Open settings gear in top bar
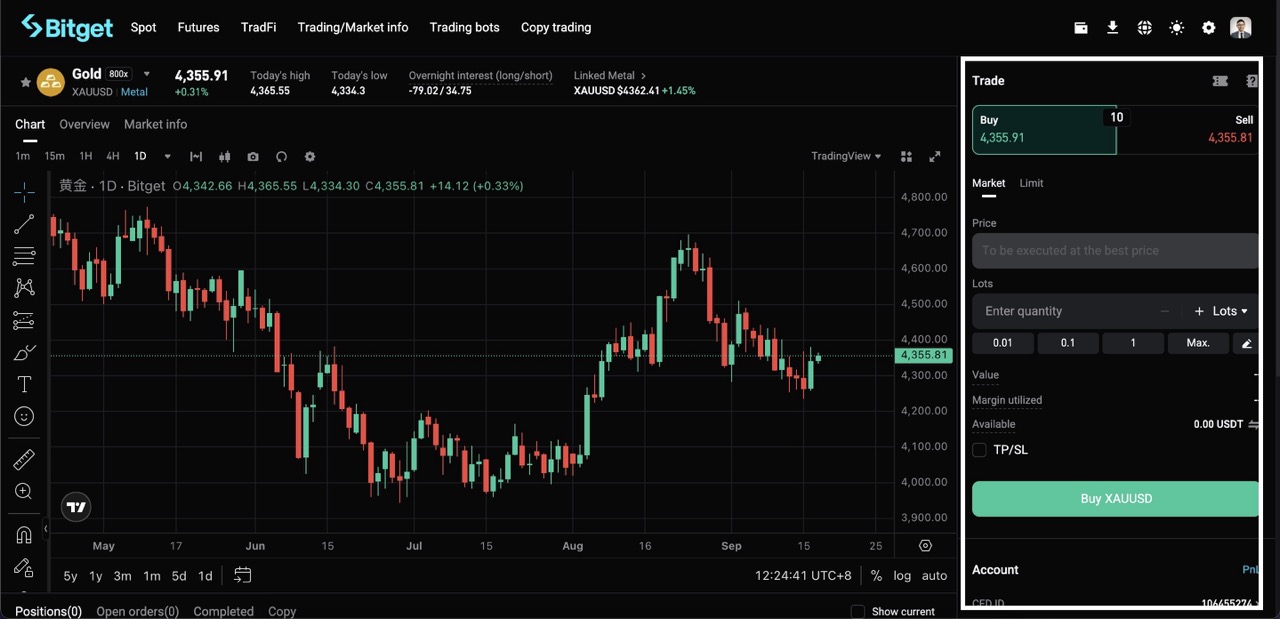This screenshot has height=619, width=1280. 1209,28
